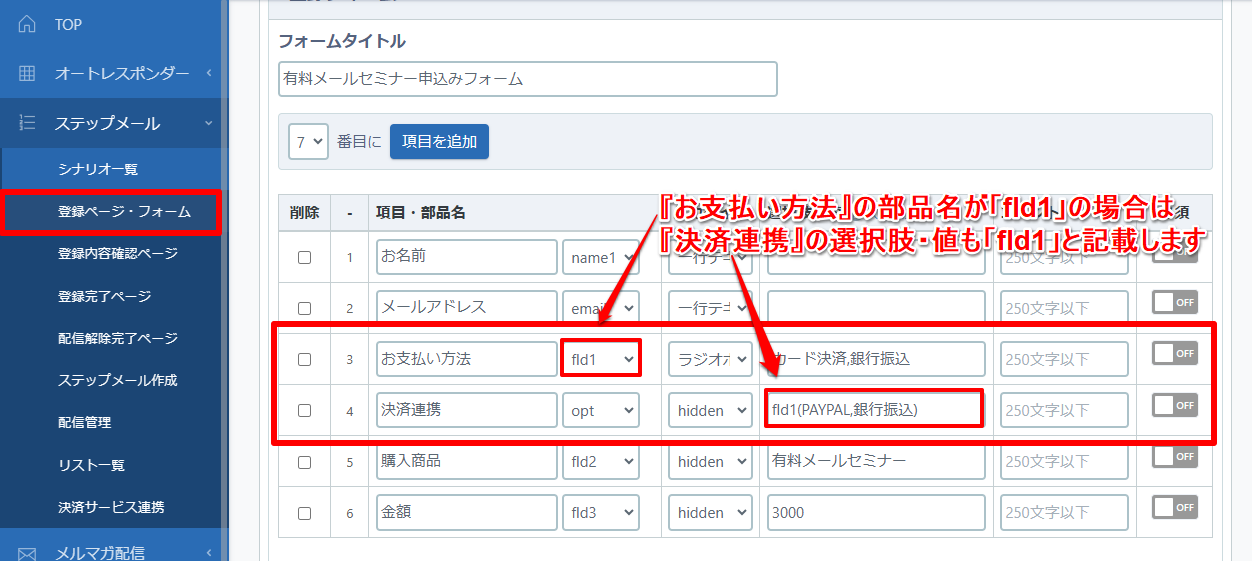Toggle the required switch for メールアドレス row

coord(1174,303)
